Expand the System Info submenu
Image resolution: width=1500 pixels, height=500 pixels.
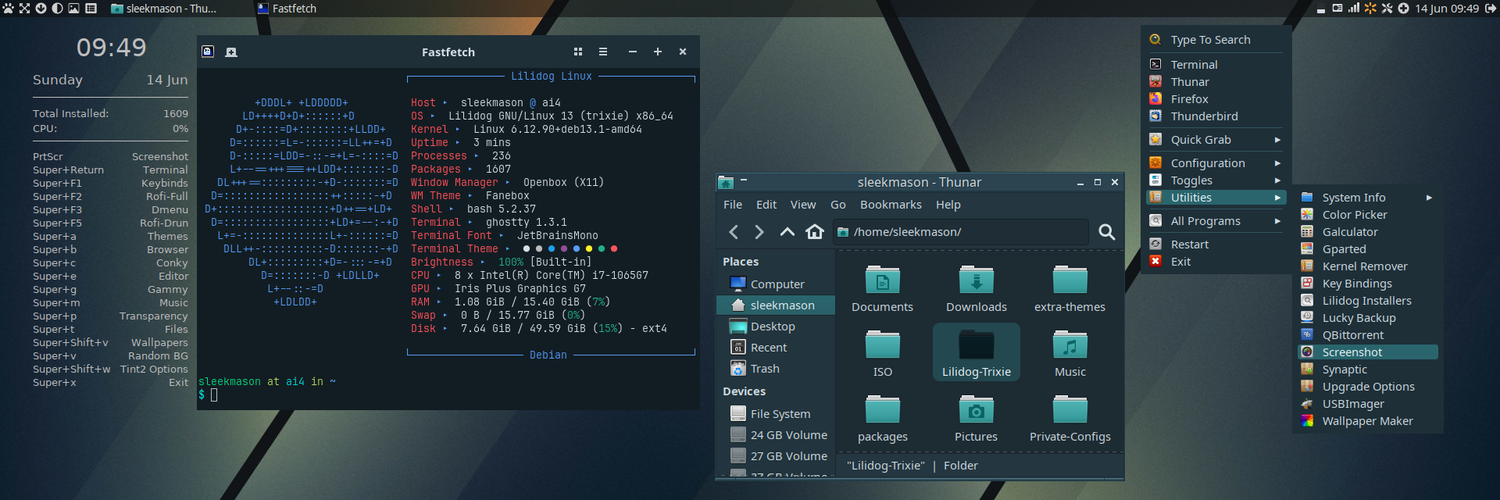[x=1367, y=197]
